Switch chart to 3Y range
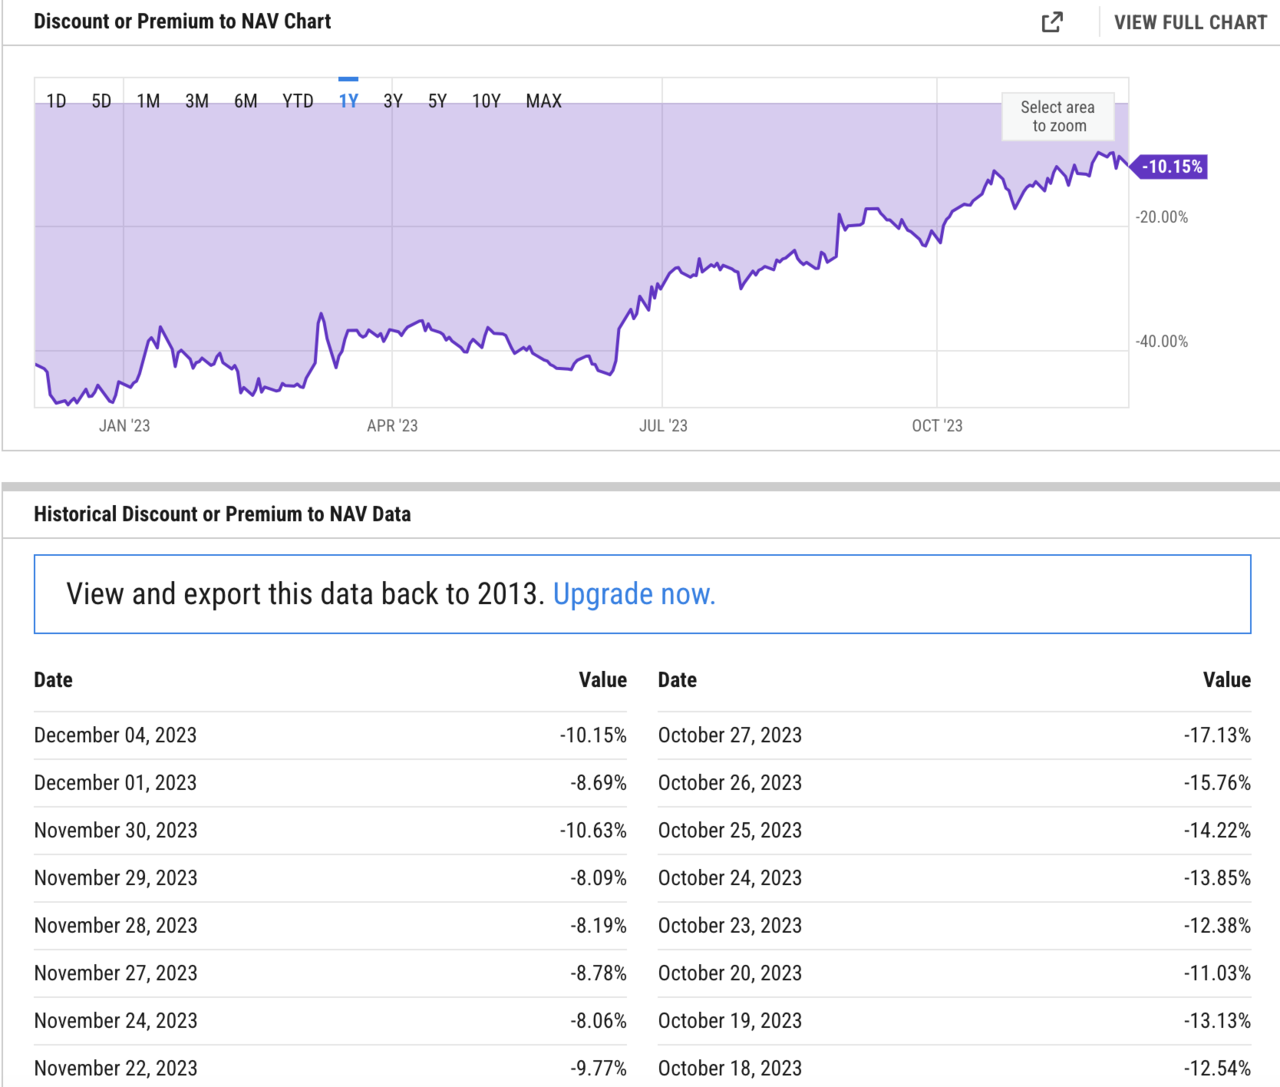This screenshot has height=1087, width=1280. click(x=393, y=101)
